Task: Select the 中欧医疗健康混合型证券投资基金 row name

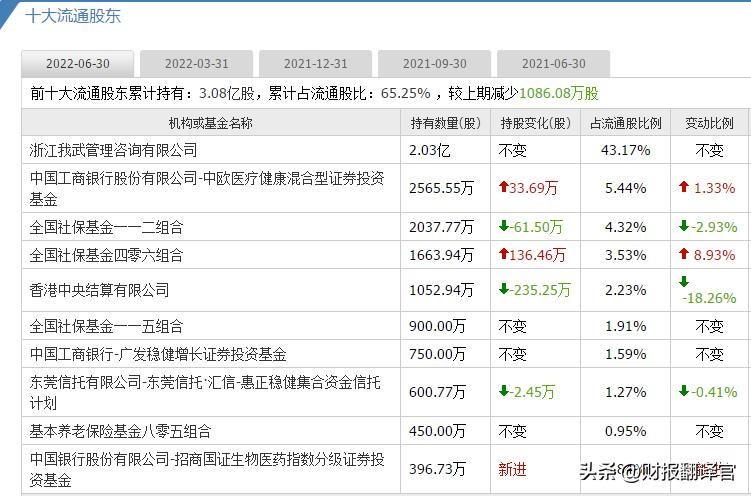Action: click(206, 188)
